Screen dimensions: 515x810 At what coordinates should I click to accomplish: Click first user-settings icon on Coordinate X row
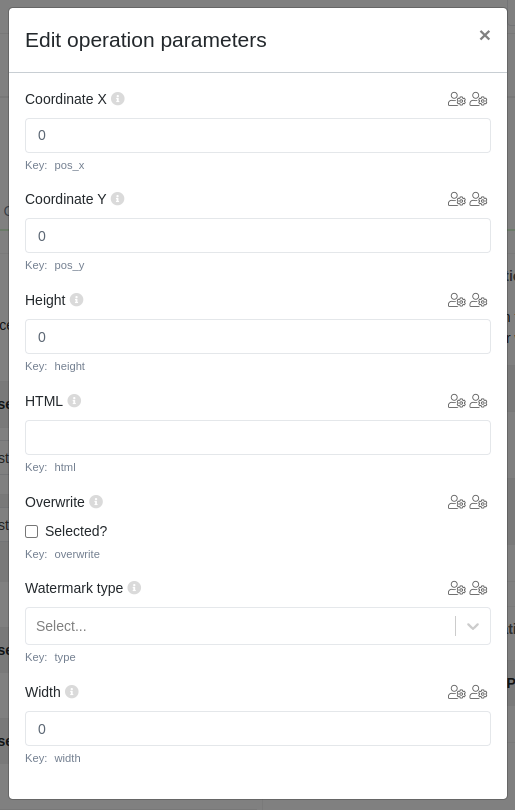[x=457, y=99]
